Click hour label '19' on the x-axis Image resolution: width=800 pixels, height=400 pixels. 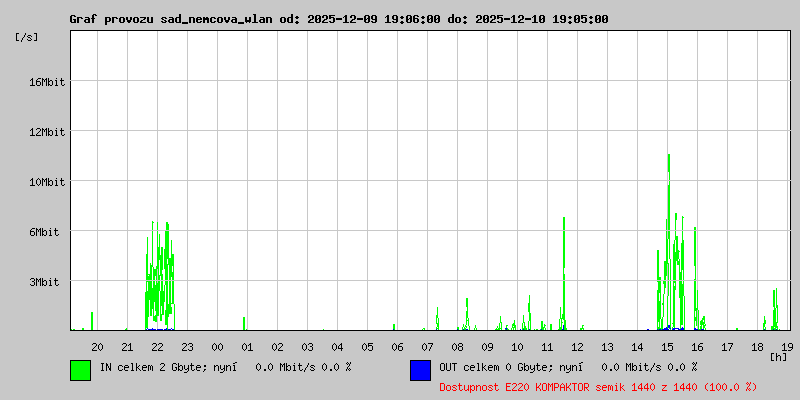tap(787, 347)
